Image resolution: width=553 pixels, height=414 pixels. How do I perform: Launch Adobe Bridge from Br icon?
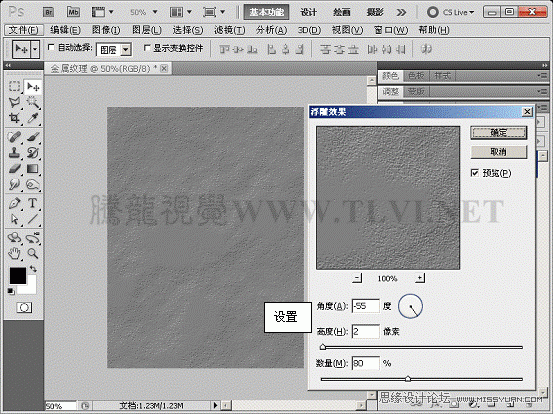click(x=48, y=12)
